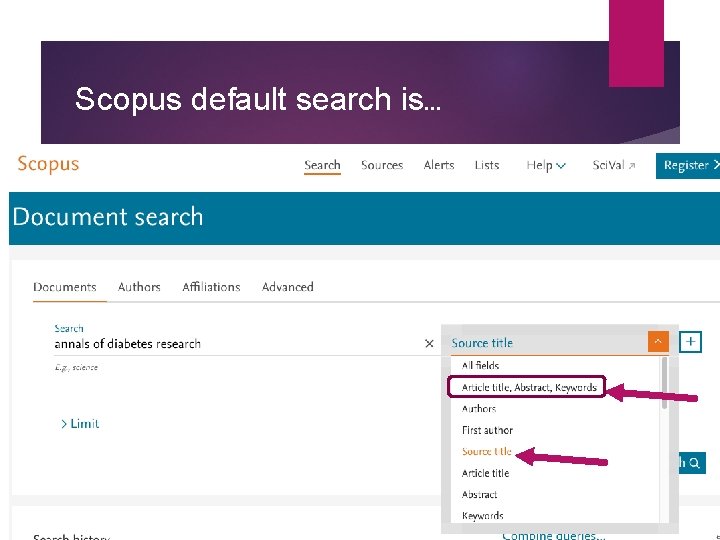Open Alerts in the top navigation

(439, 165)
